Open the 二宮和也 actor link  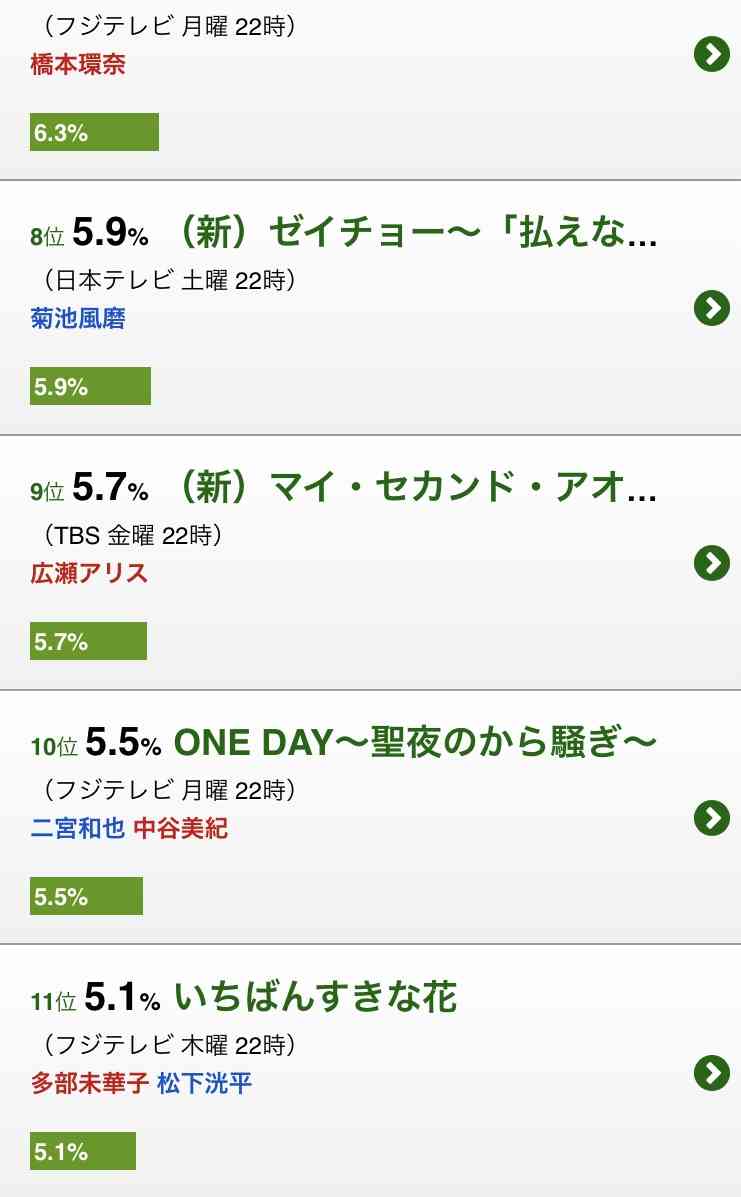pos(78,828)
